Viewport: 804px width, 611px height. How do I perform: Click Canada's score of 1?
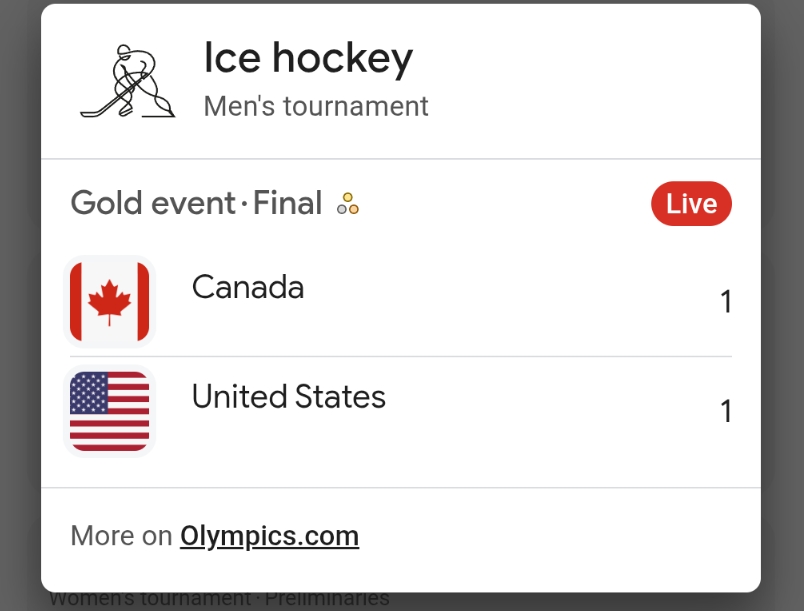[726, 302]
